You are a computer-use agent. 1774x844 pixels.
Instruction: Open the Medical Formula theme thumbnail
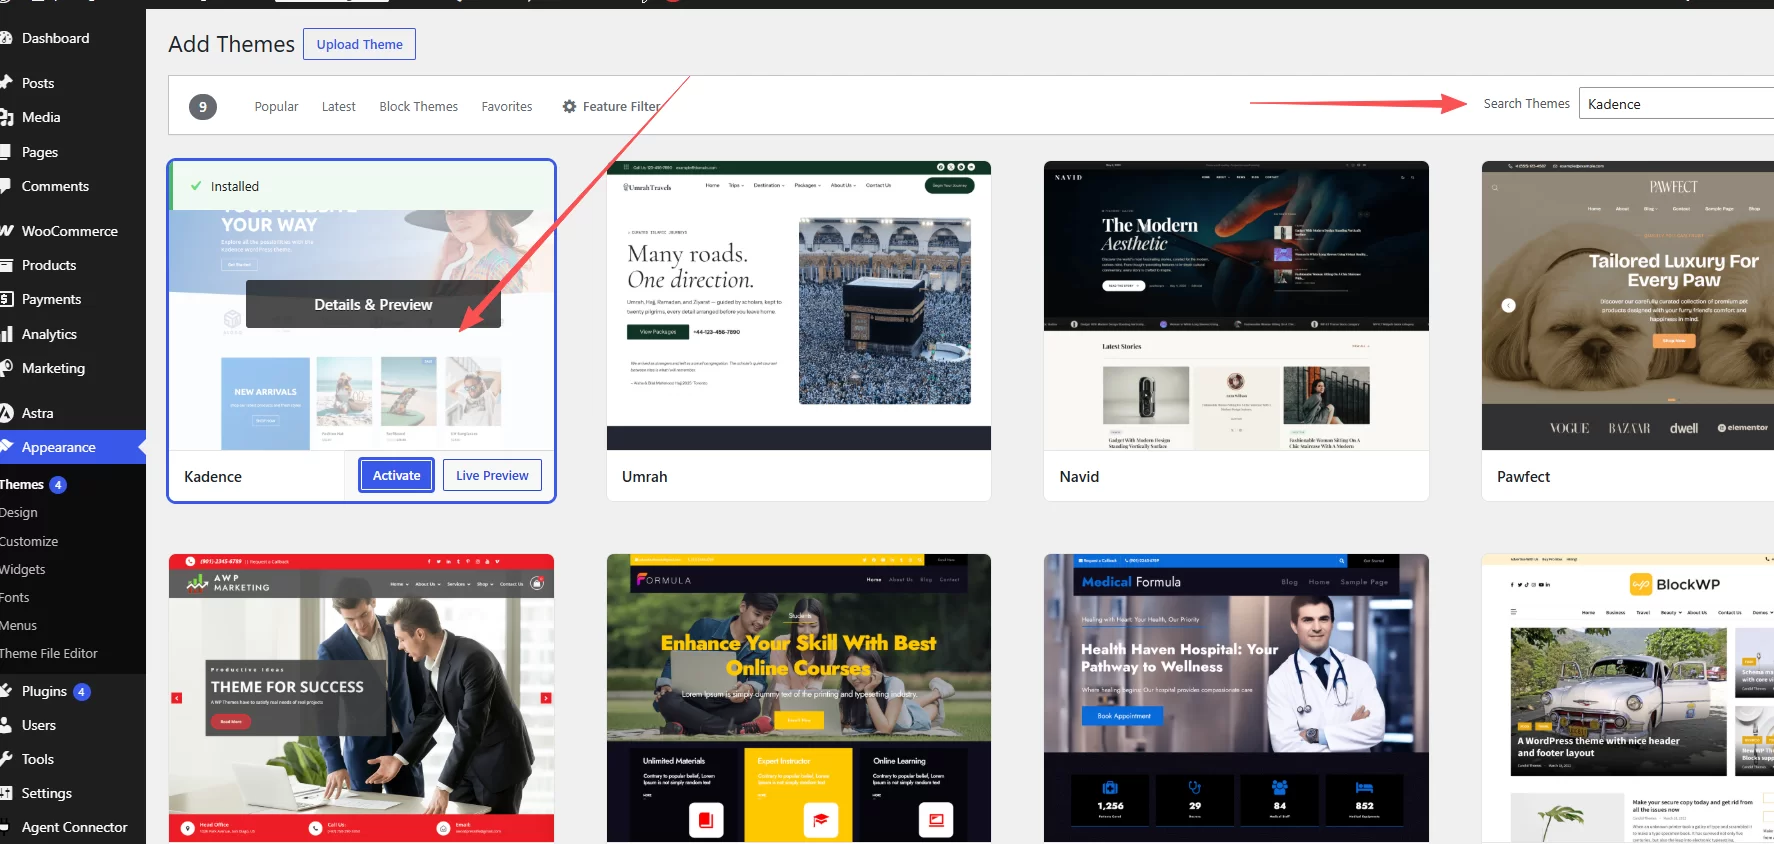click(x=1236, y=698)
